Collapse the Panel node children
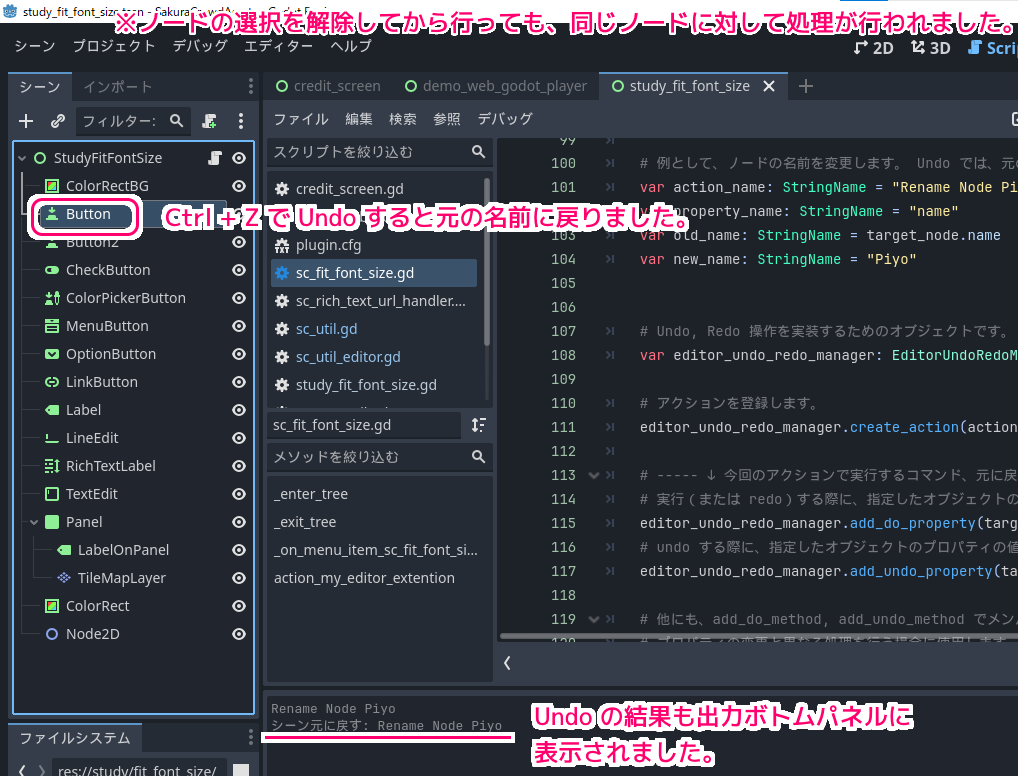Viewport: 1018px width, 776px height. click(x=34, y=522)
